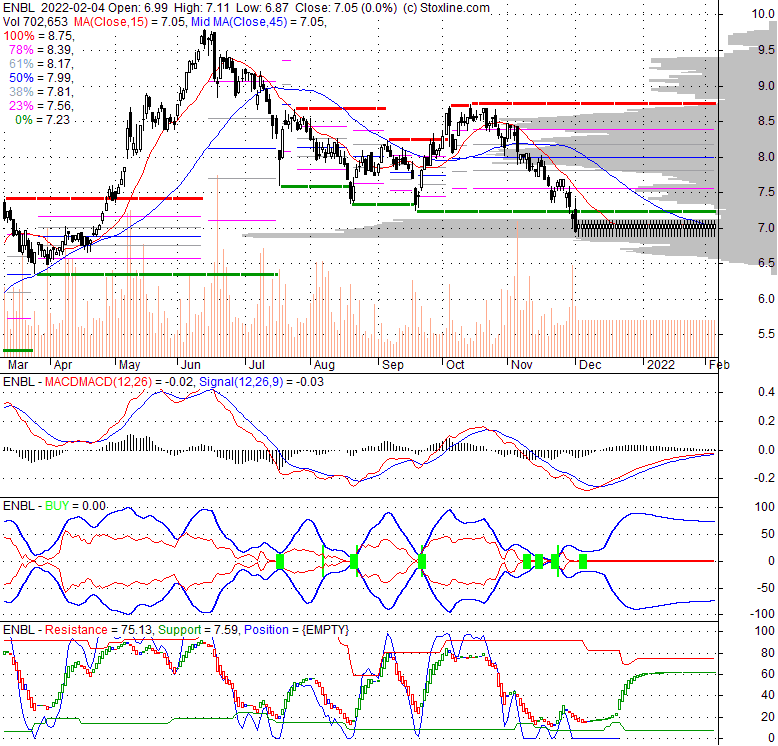This screenshot has height=746, width=778.
Task: Click the '0% = 7.23' level label
Action: (43, 120)
